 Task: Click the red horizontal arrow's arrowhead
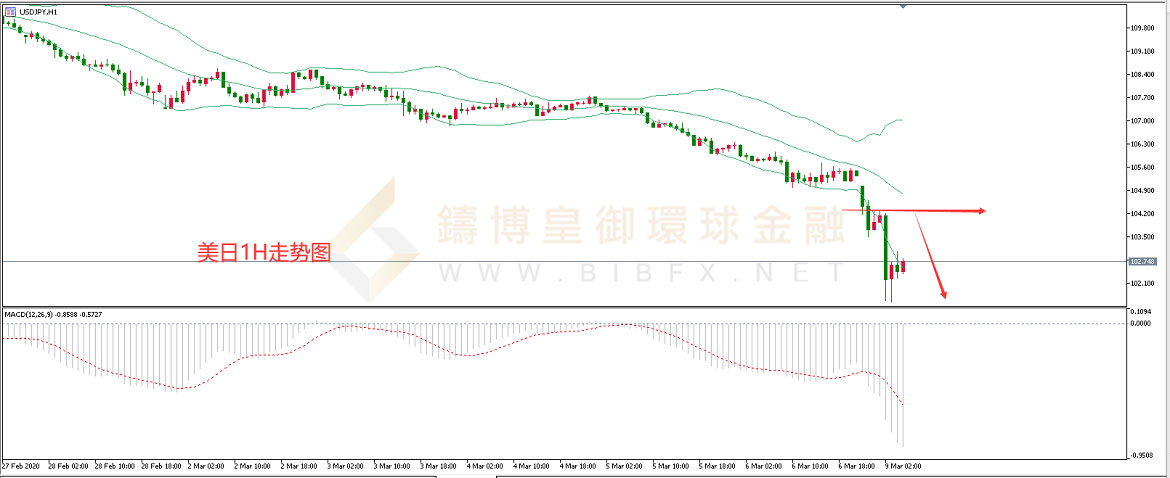click(x=981, y=211)
